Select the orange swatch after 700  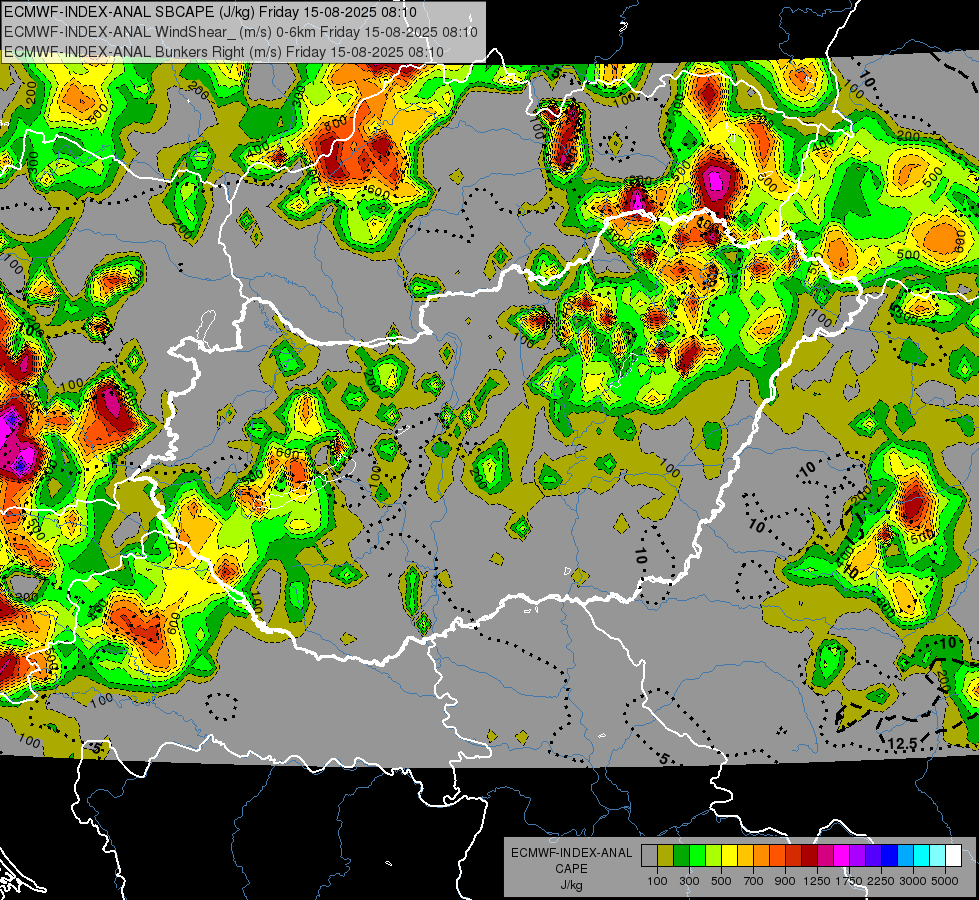pos(762,856)
